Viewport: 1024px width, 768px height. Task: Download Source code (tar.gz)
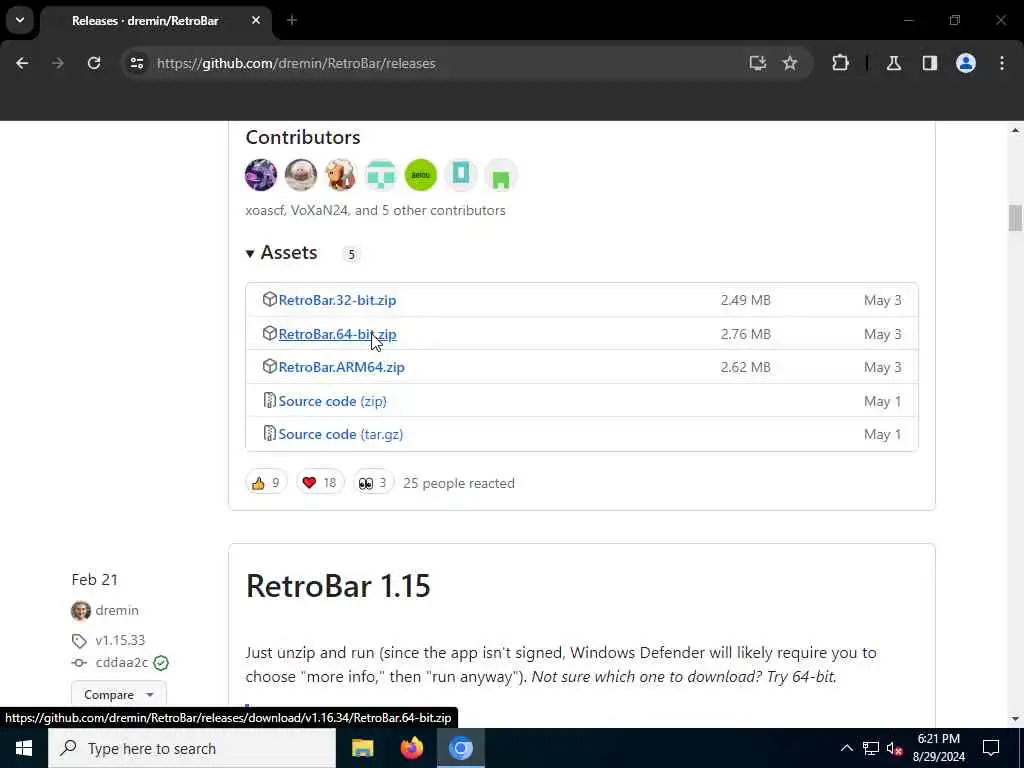[340, 434]
